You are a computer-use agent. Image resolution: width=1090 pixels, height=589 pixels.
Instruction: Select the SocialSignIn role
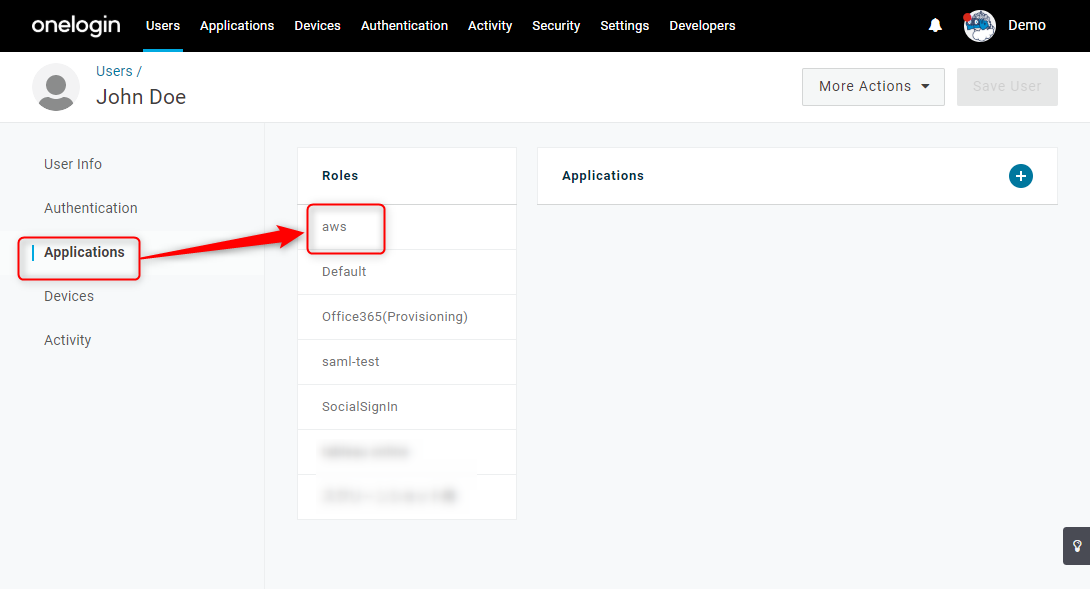(407, 407)
